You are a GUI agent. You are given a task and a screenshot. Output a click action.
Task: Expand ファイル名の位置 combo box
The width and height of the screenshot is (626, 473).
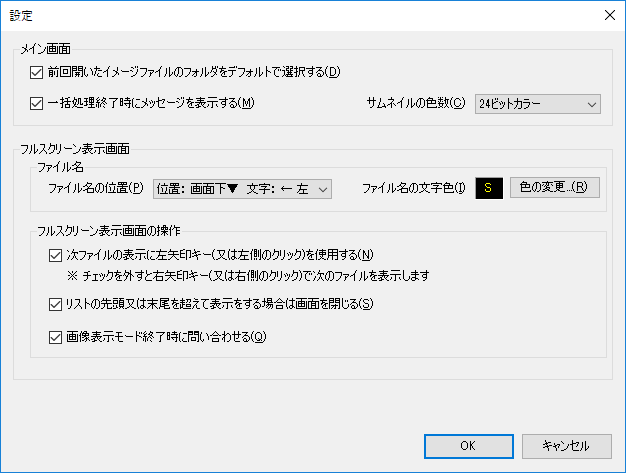[242, 189]
